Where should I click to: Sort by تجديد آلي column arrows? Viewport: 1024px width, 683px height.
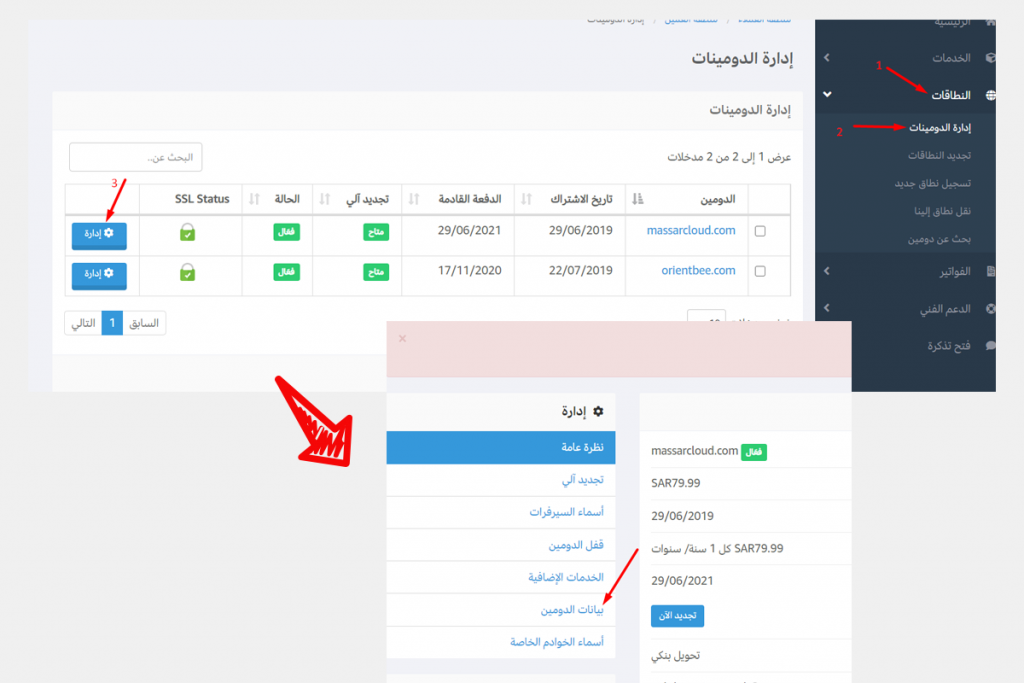(x=325, y=199)
